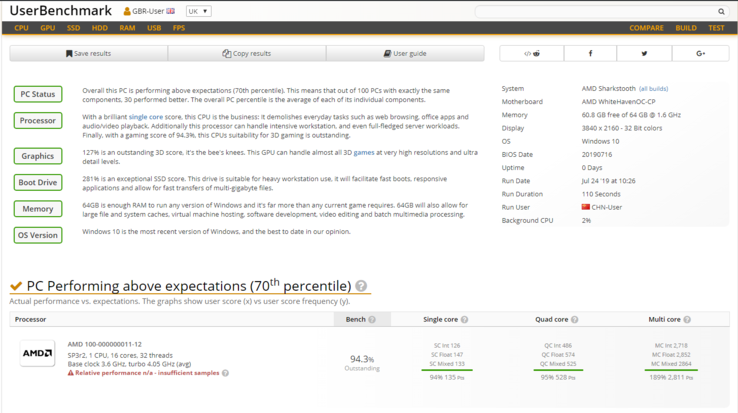The height and width of the screenshot is (413, 738).
Task: Open the User guide
Action: pos(405,54)
